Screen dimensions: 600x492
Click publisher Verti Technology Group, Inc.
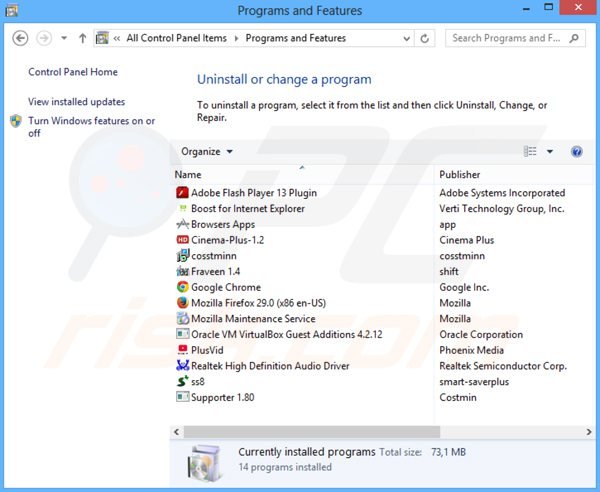tap(502, 209)
